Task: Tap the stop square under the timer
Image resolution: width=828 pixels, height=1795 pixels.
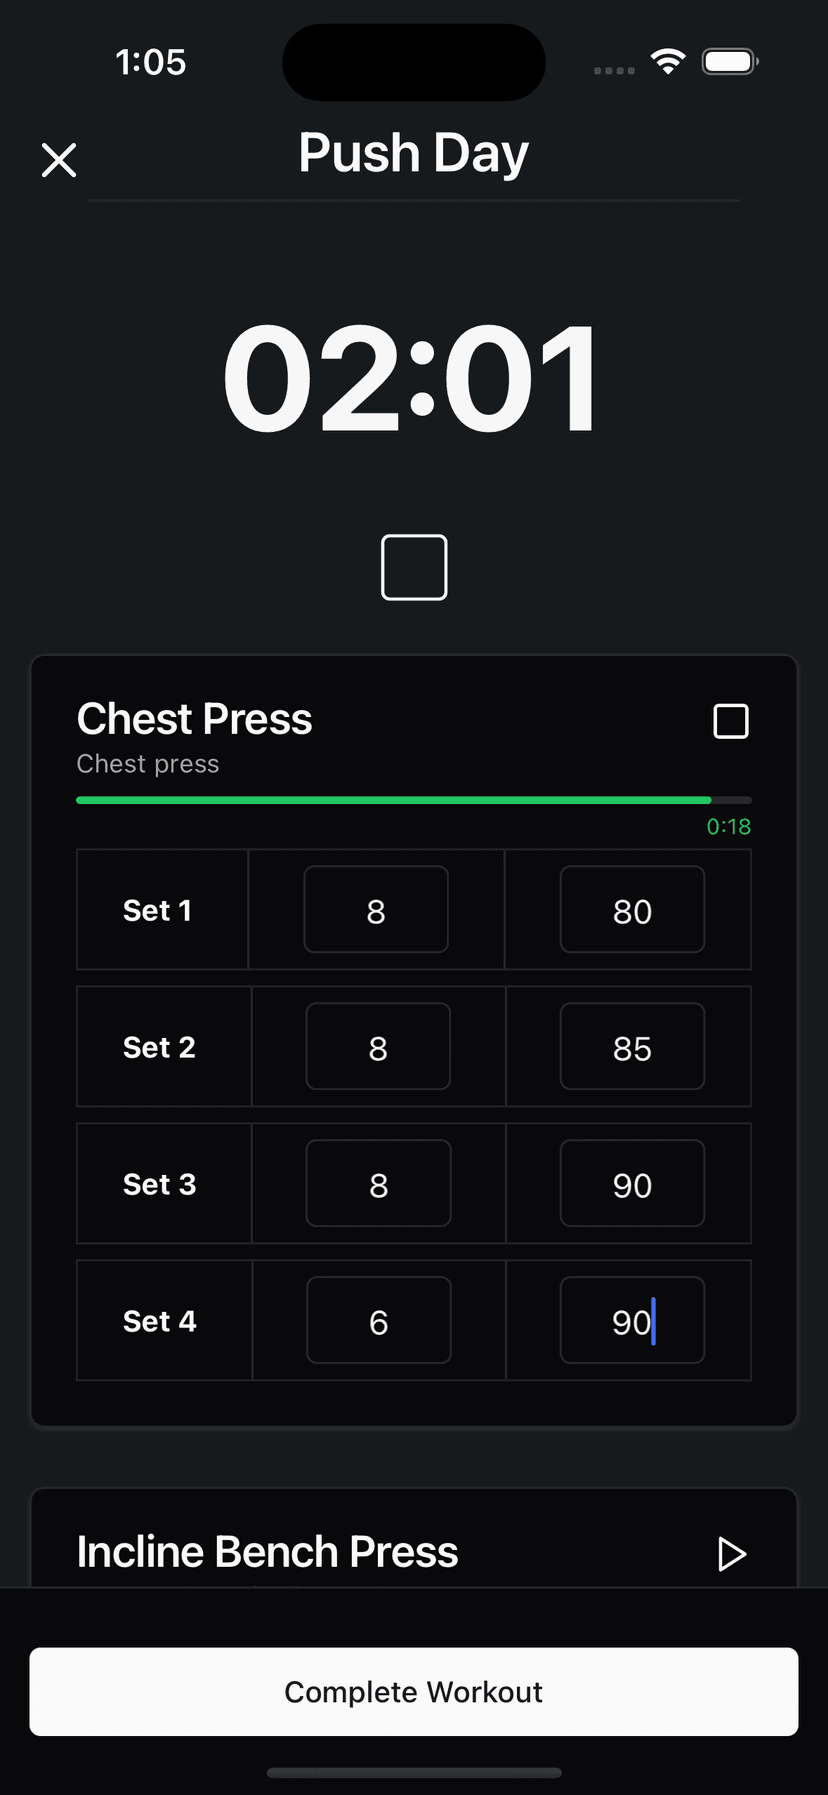Action: [414, 567]
